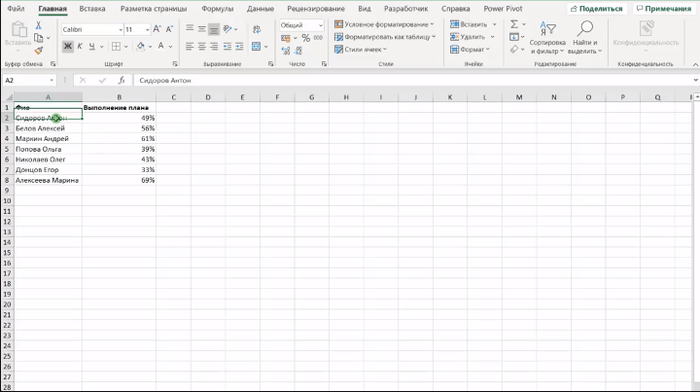Viewport: 700px width, 392px height.
Task: Align text to vertical middle
Action: 202,29
